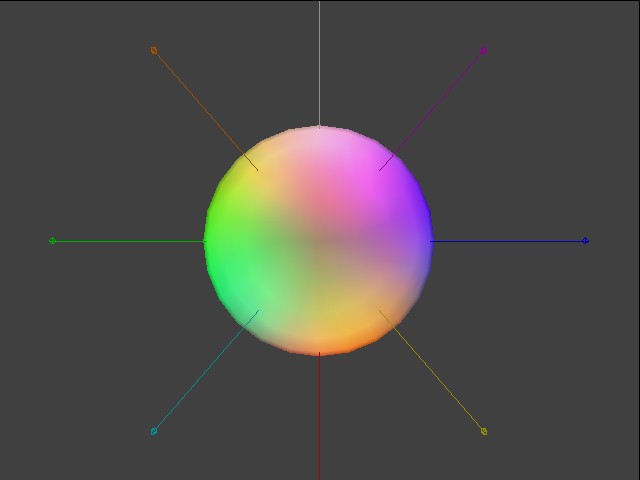Select the blue light handle endpoint

click(585, 241)
